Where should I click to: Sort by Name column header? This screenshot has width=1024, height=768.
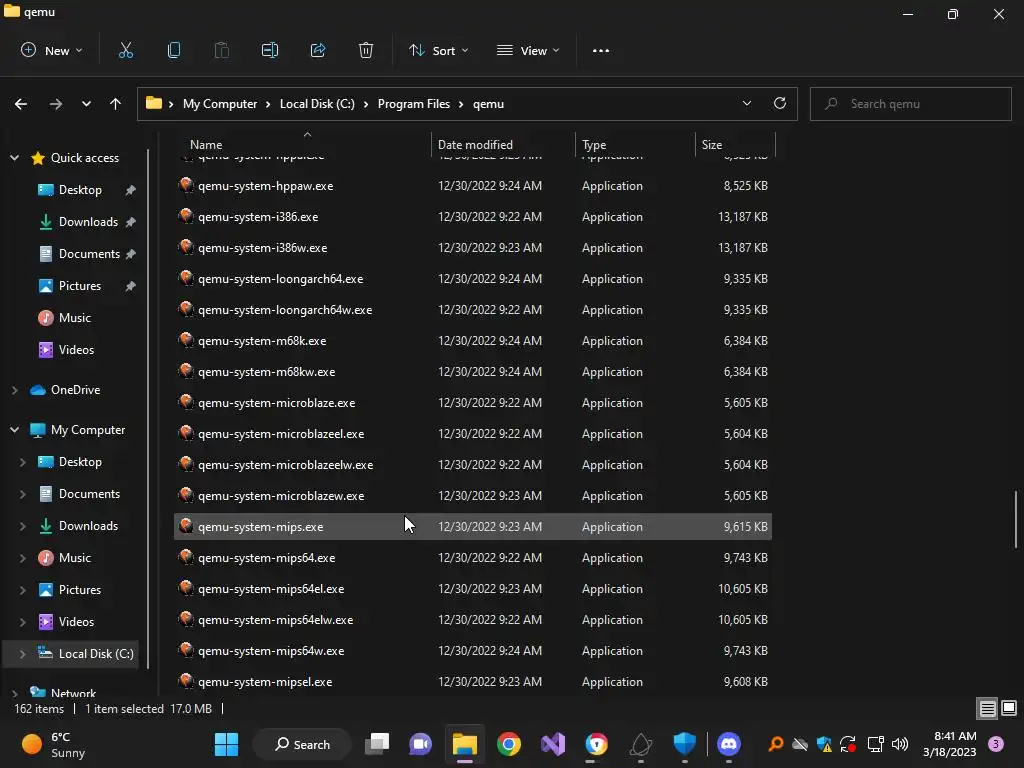coord(304,144)
